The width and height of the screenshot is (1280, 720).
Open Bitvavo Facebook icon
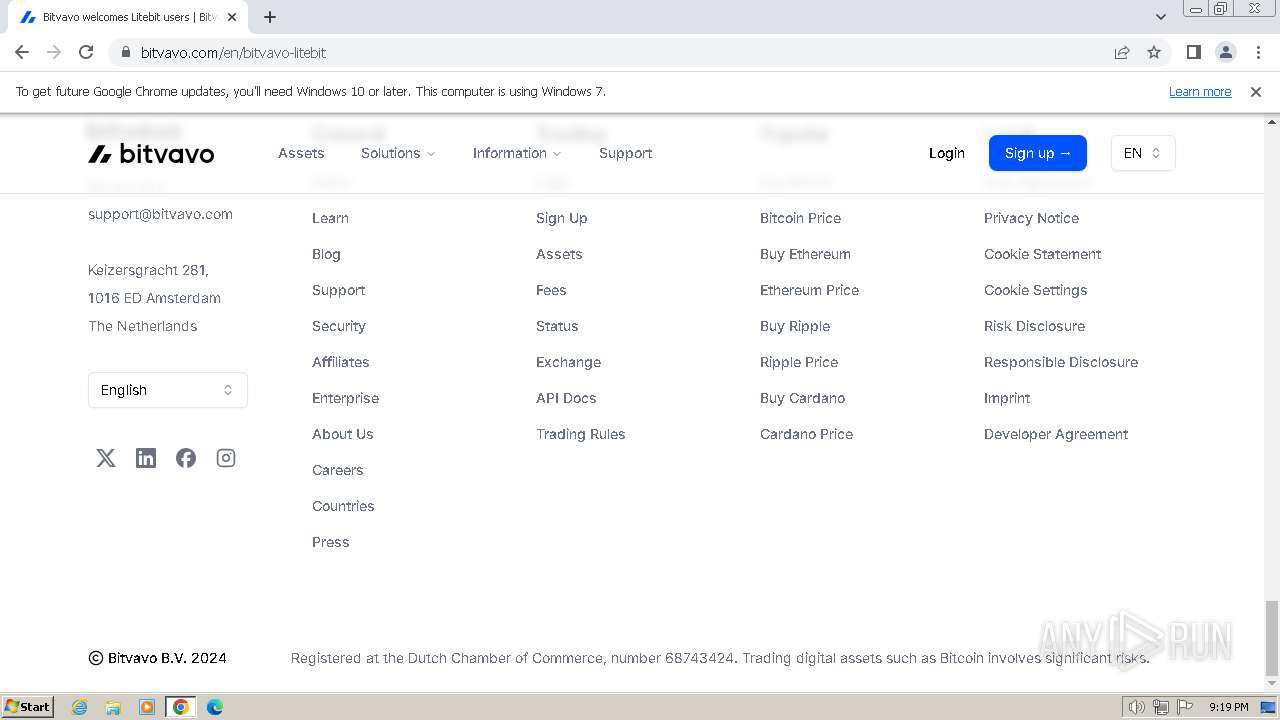[186, 458]
